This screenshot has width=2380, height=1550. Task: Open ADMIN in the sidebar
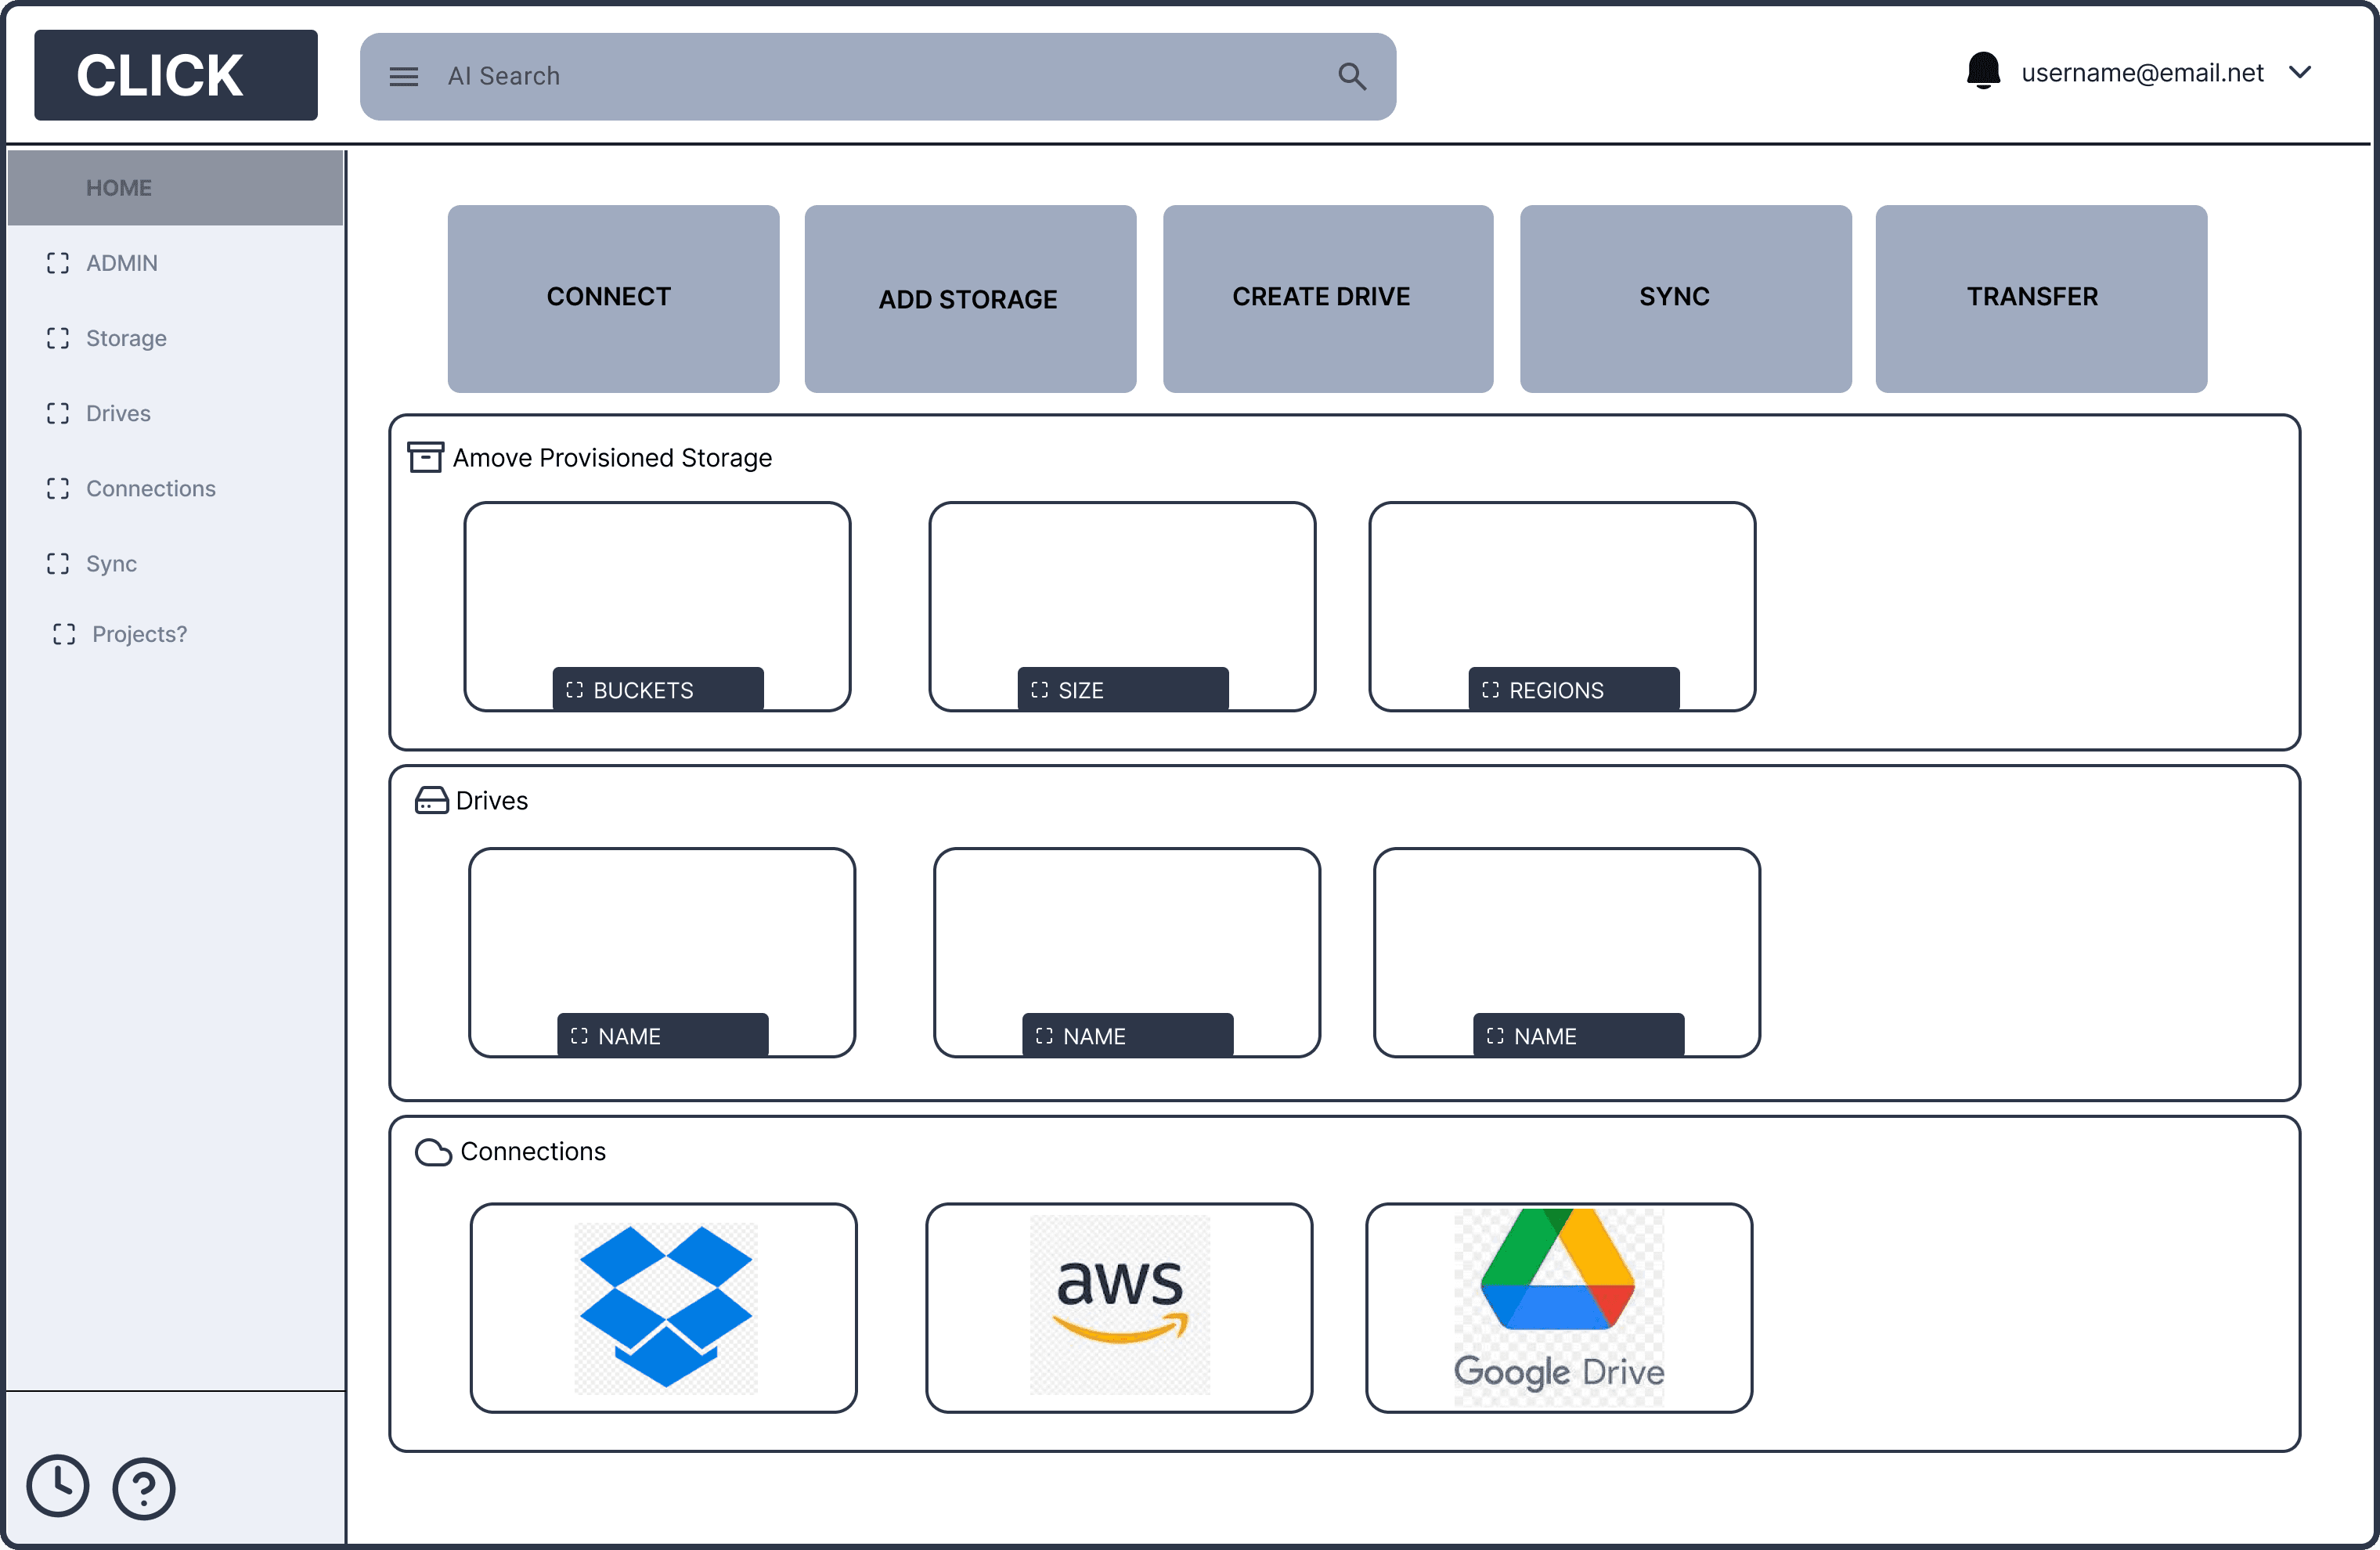pyautogui.click(x=121, y=263)
